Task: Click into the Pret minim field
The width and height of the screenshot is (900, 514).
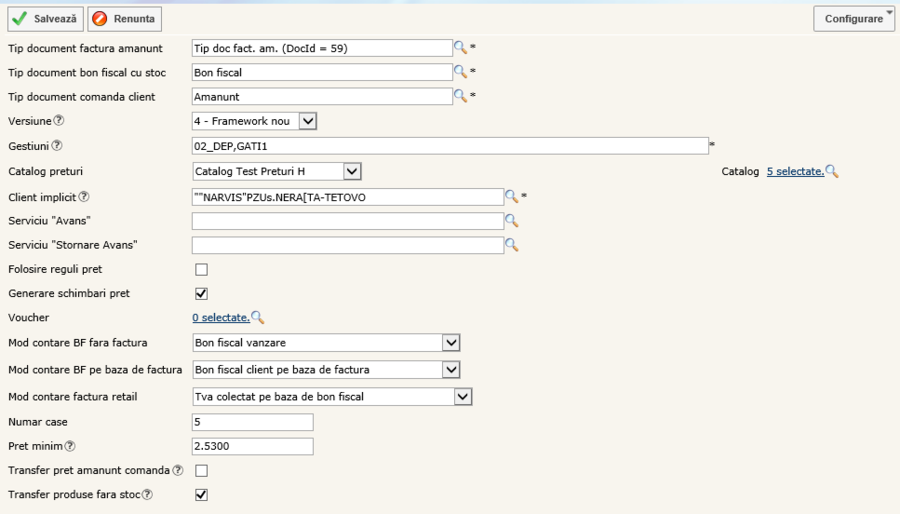Action: point(252,446)
